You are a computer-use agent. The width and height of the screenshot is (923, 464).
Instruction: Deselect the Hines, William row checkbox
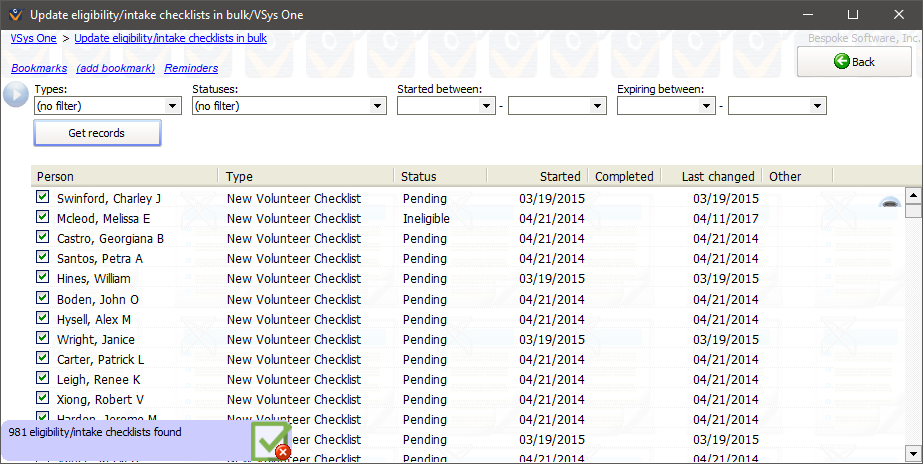pyautogui.click(x=43, y=278)
